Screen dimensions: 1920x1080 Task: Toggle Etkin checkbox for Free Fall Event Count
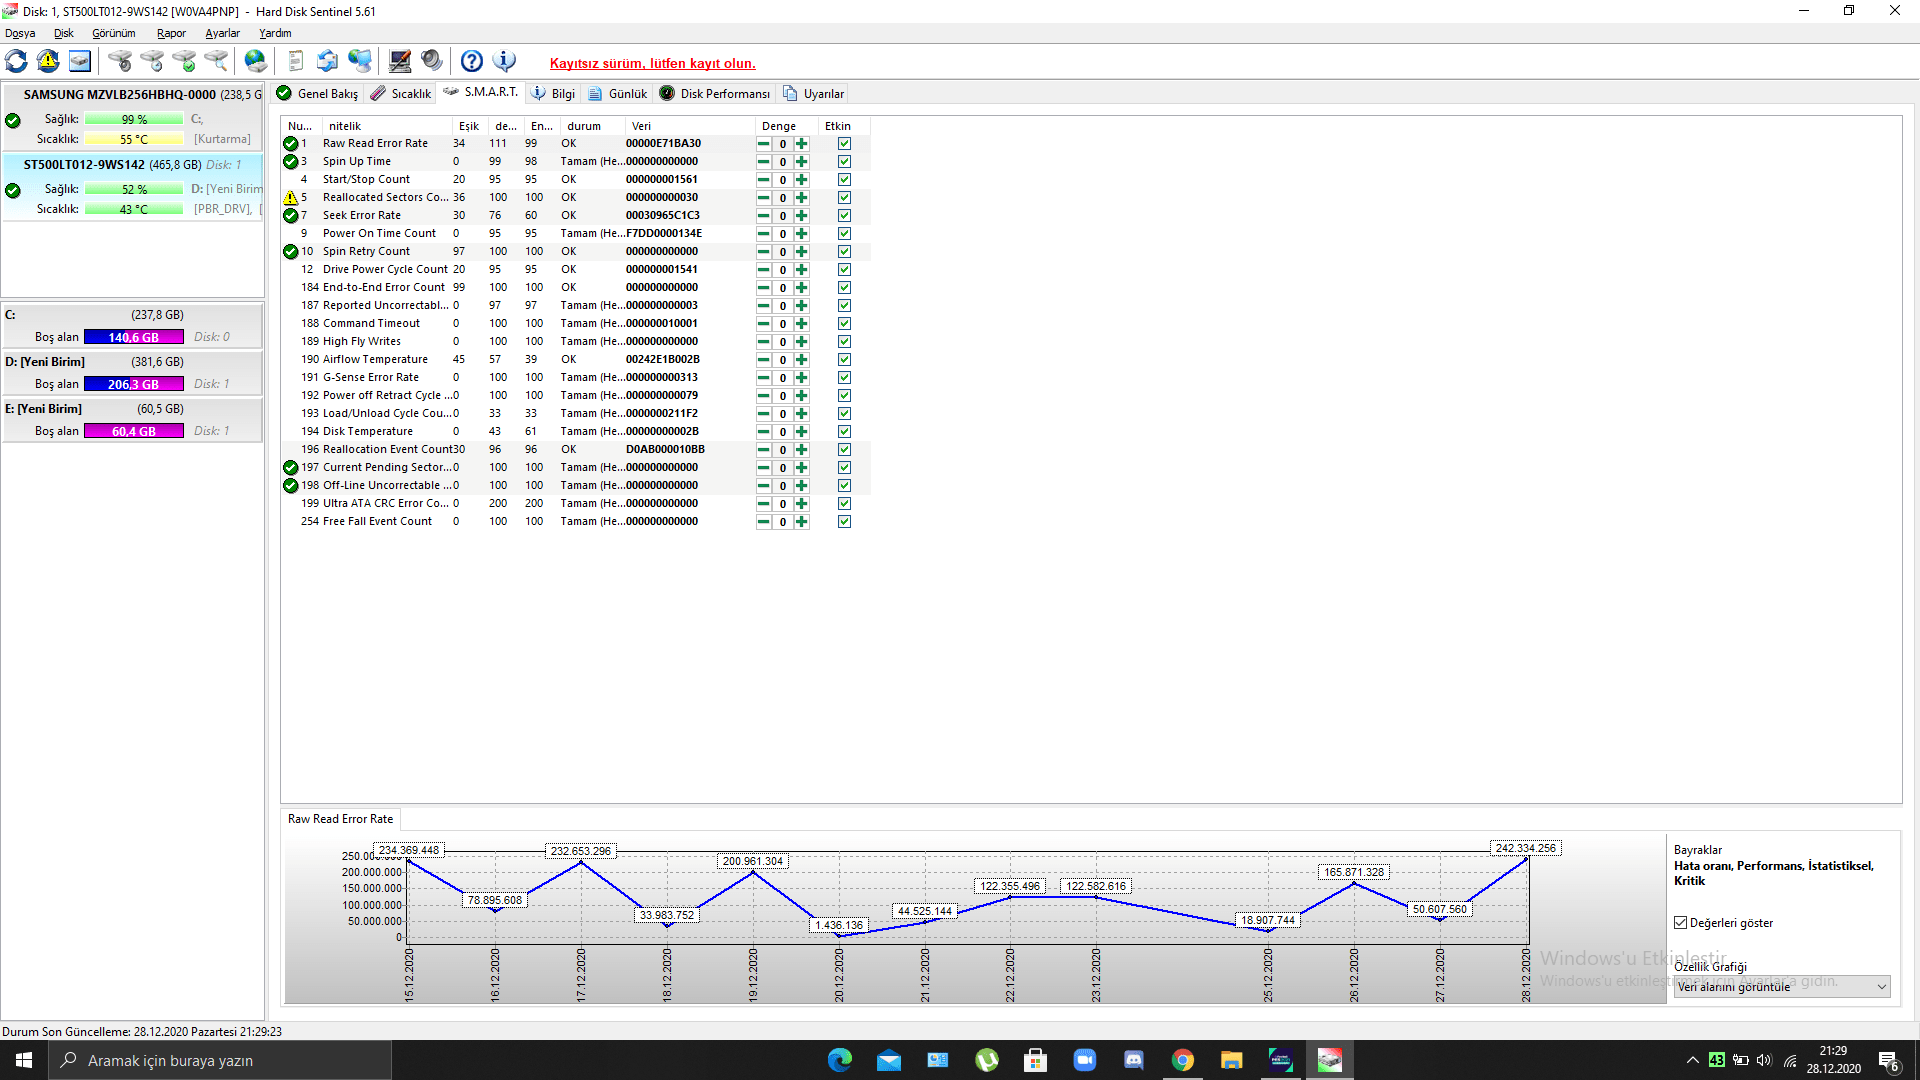pos(844,522)
